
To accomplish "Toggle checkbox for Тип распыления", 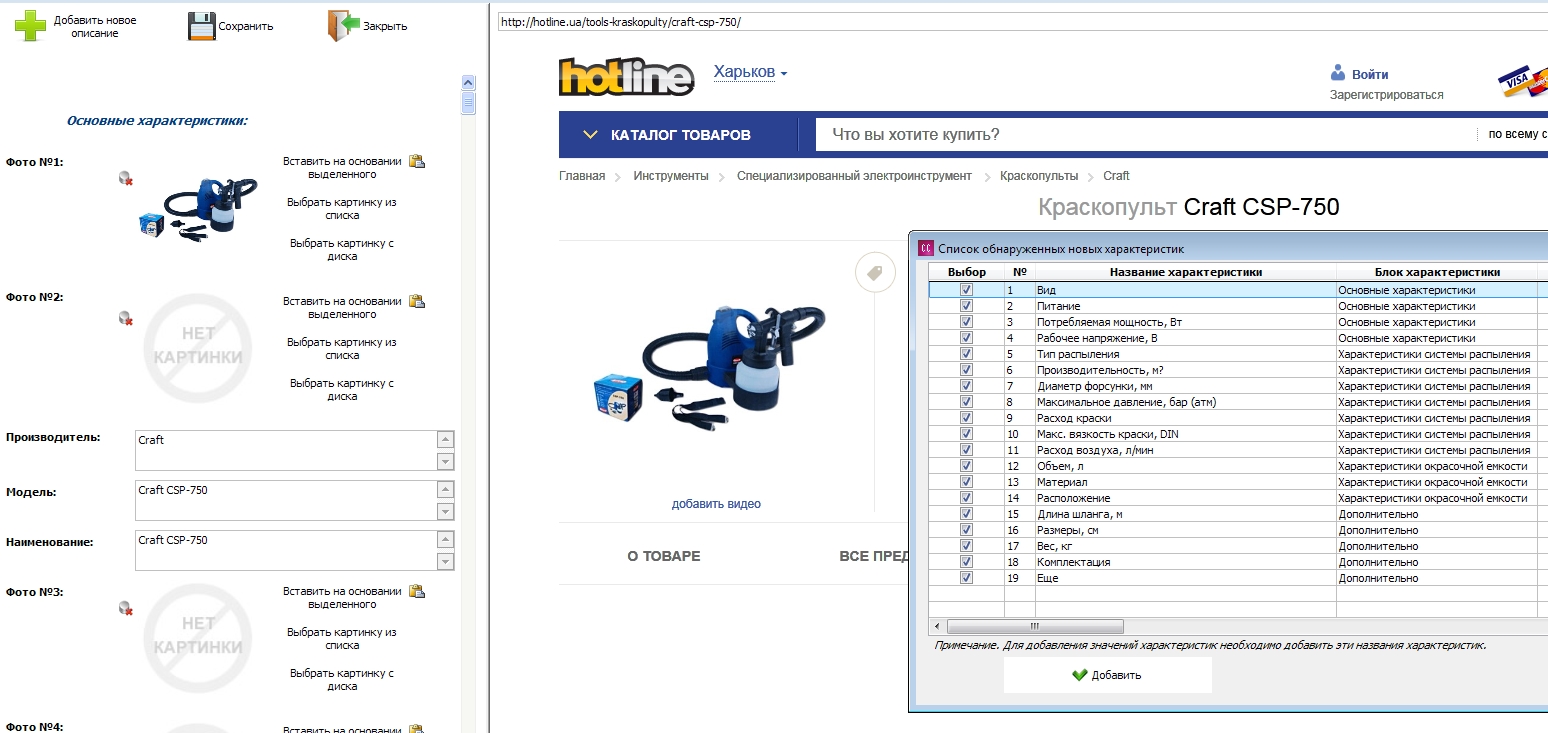I will 966,354.
